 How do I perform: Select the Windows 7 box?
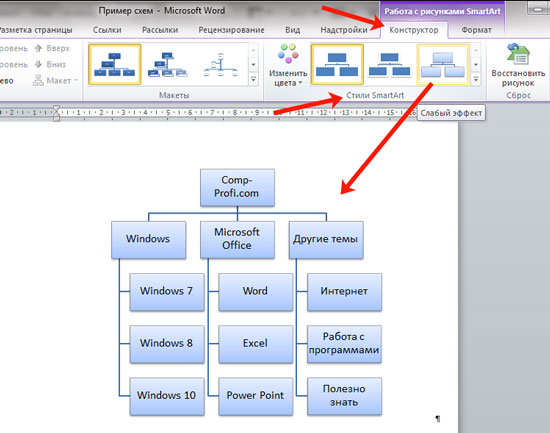(x=167, y=292)
